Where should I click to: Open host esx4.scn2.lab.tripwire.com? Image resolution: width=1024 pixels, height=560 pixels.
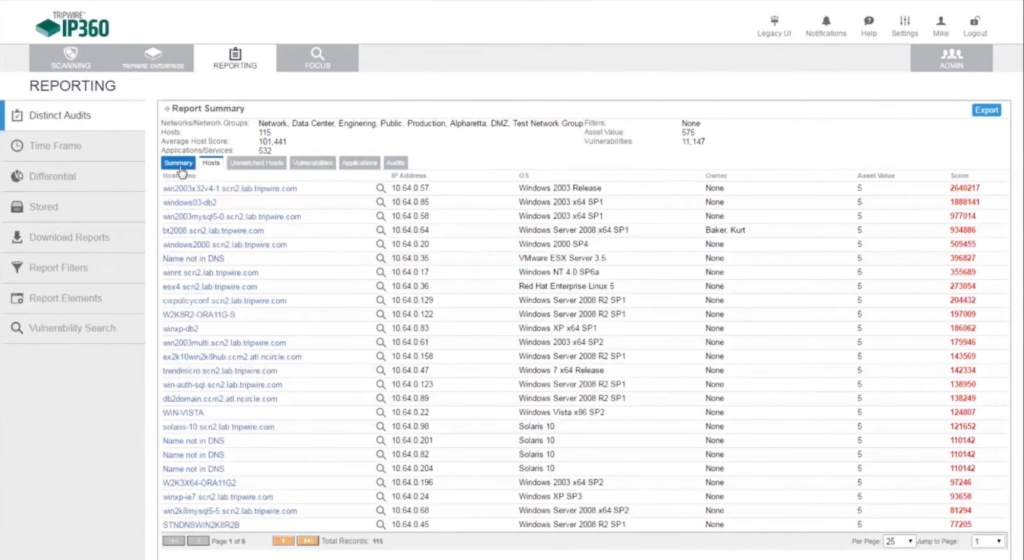pos(210,287)
